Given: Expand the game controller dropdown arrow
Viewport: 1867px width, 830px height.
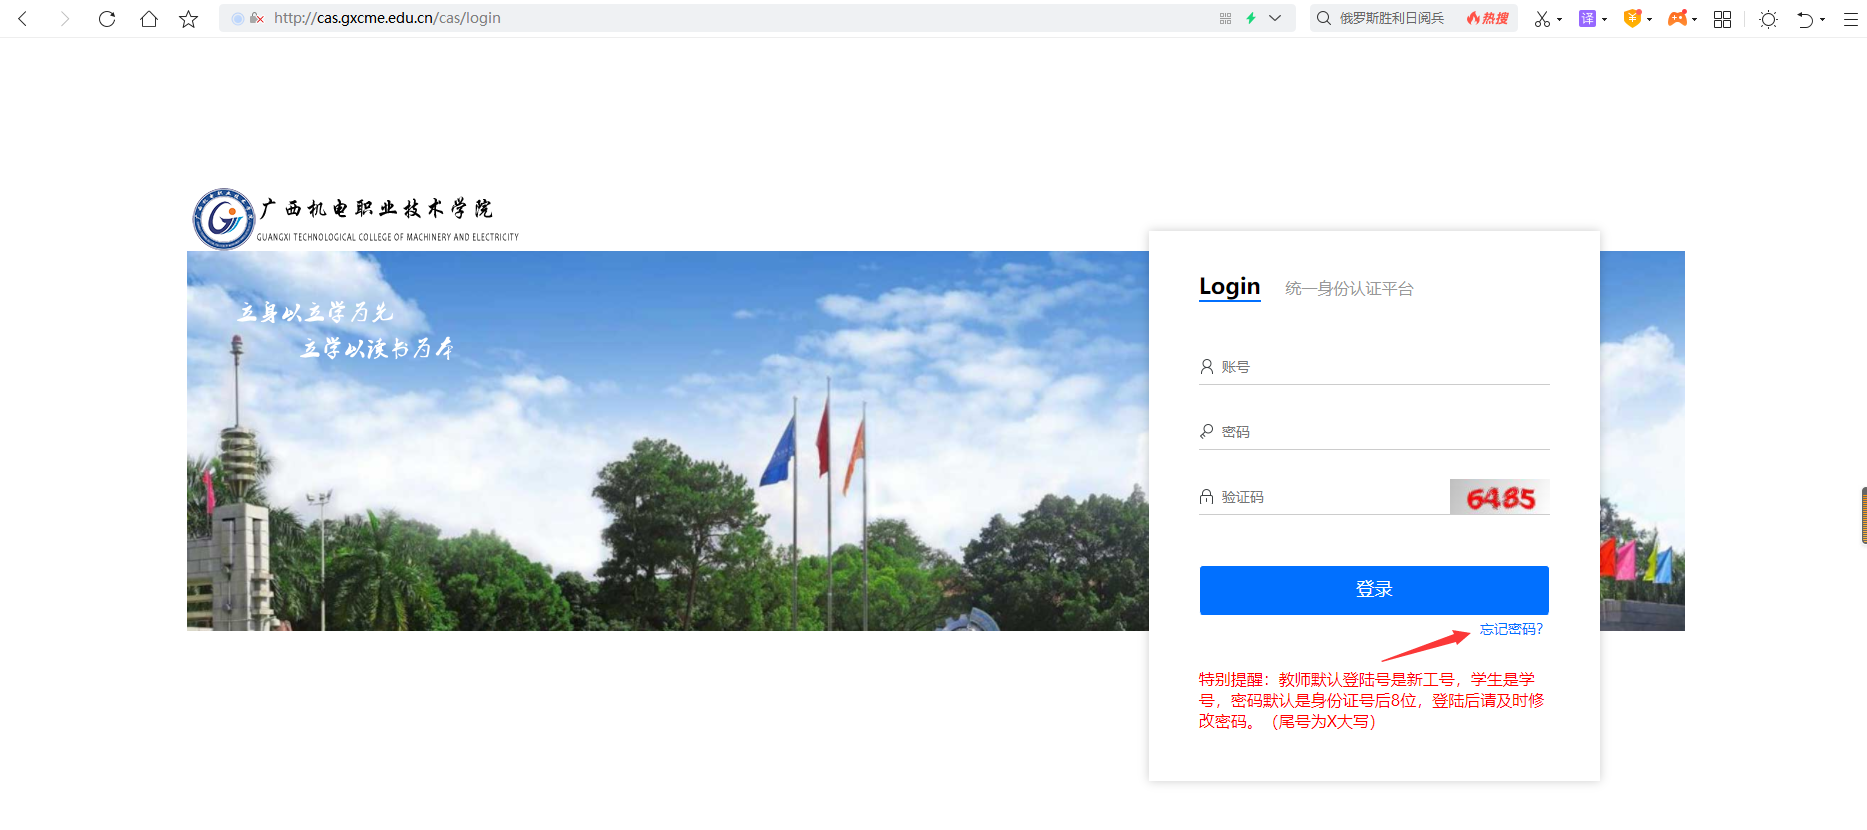Looking at the screenshot, I should 1694,20.
